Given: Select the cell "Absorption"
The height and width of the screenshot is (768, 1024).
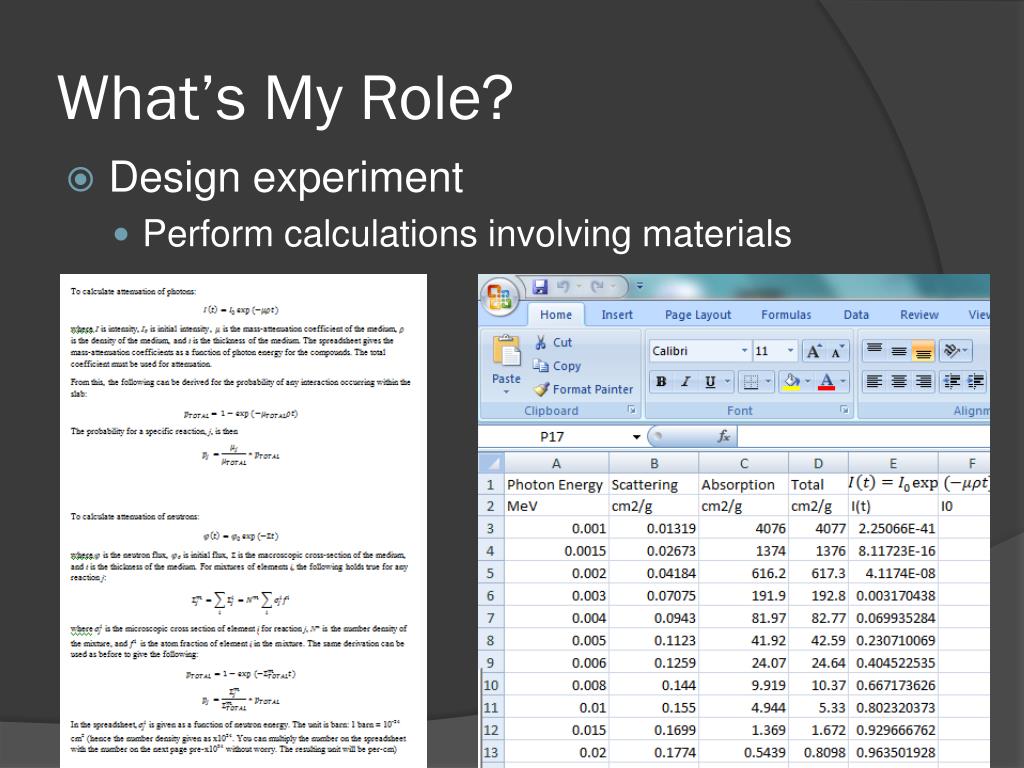Looking at the screenshot, I should [744, 485].
